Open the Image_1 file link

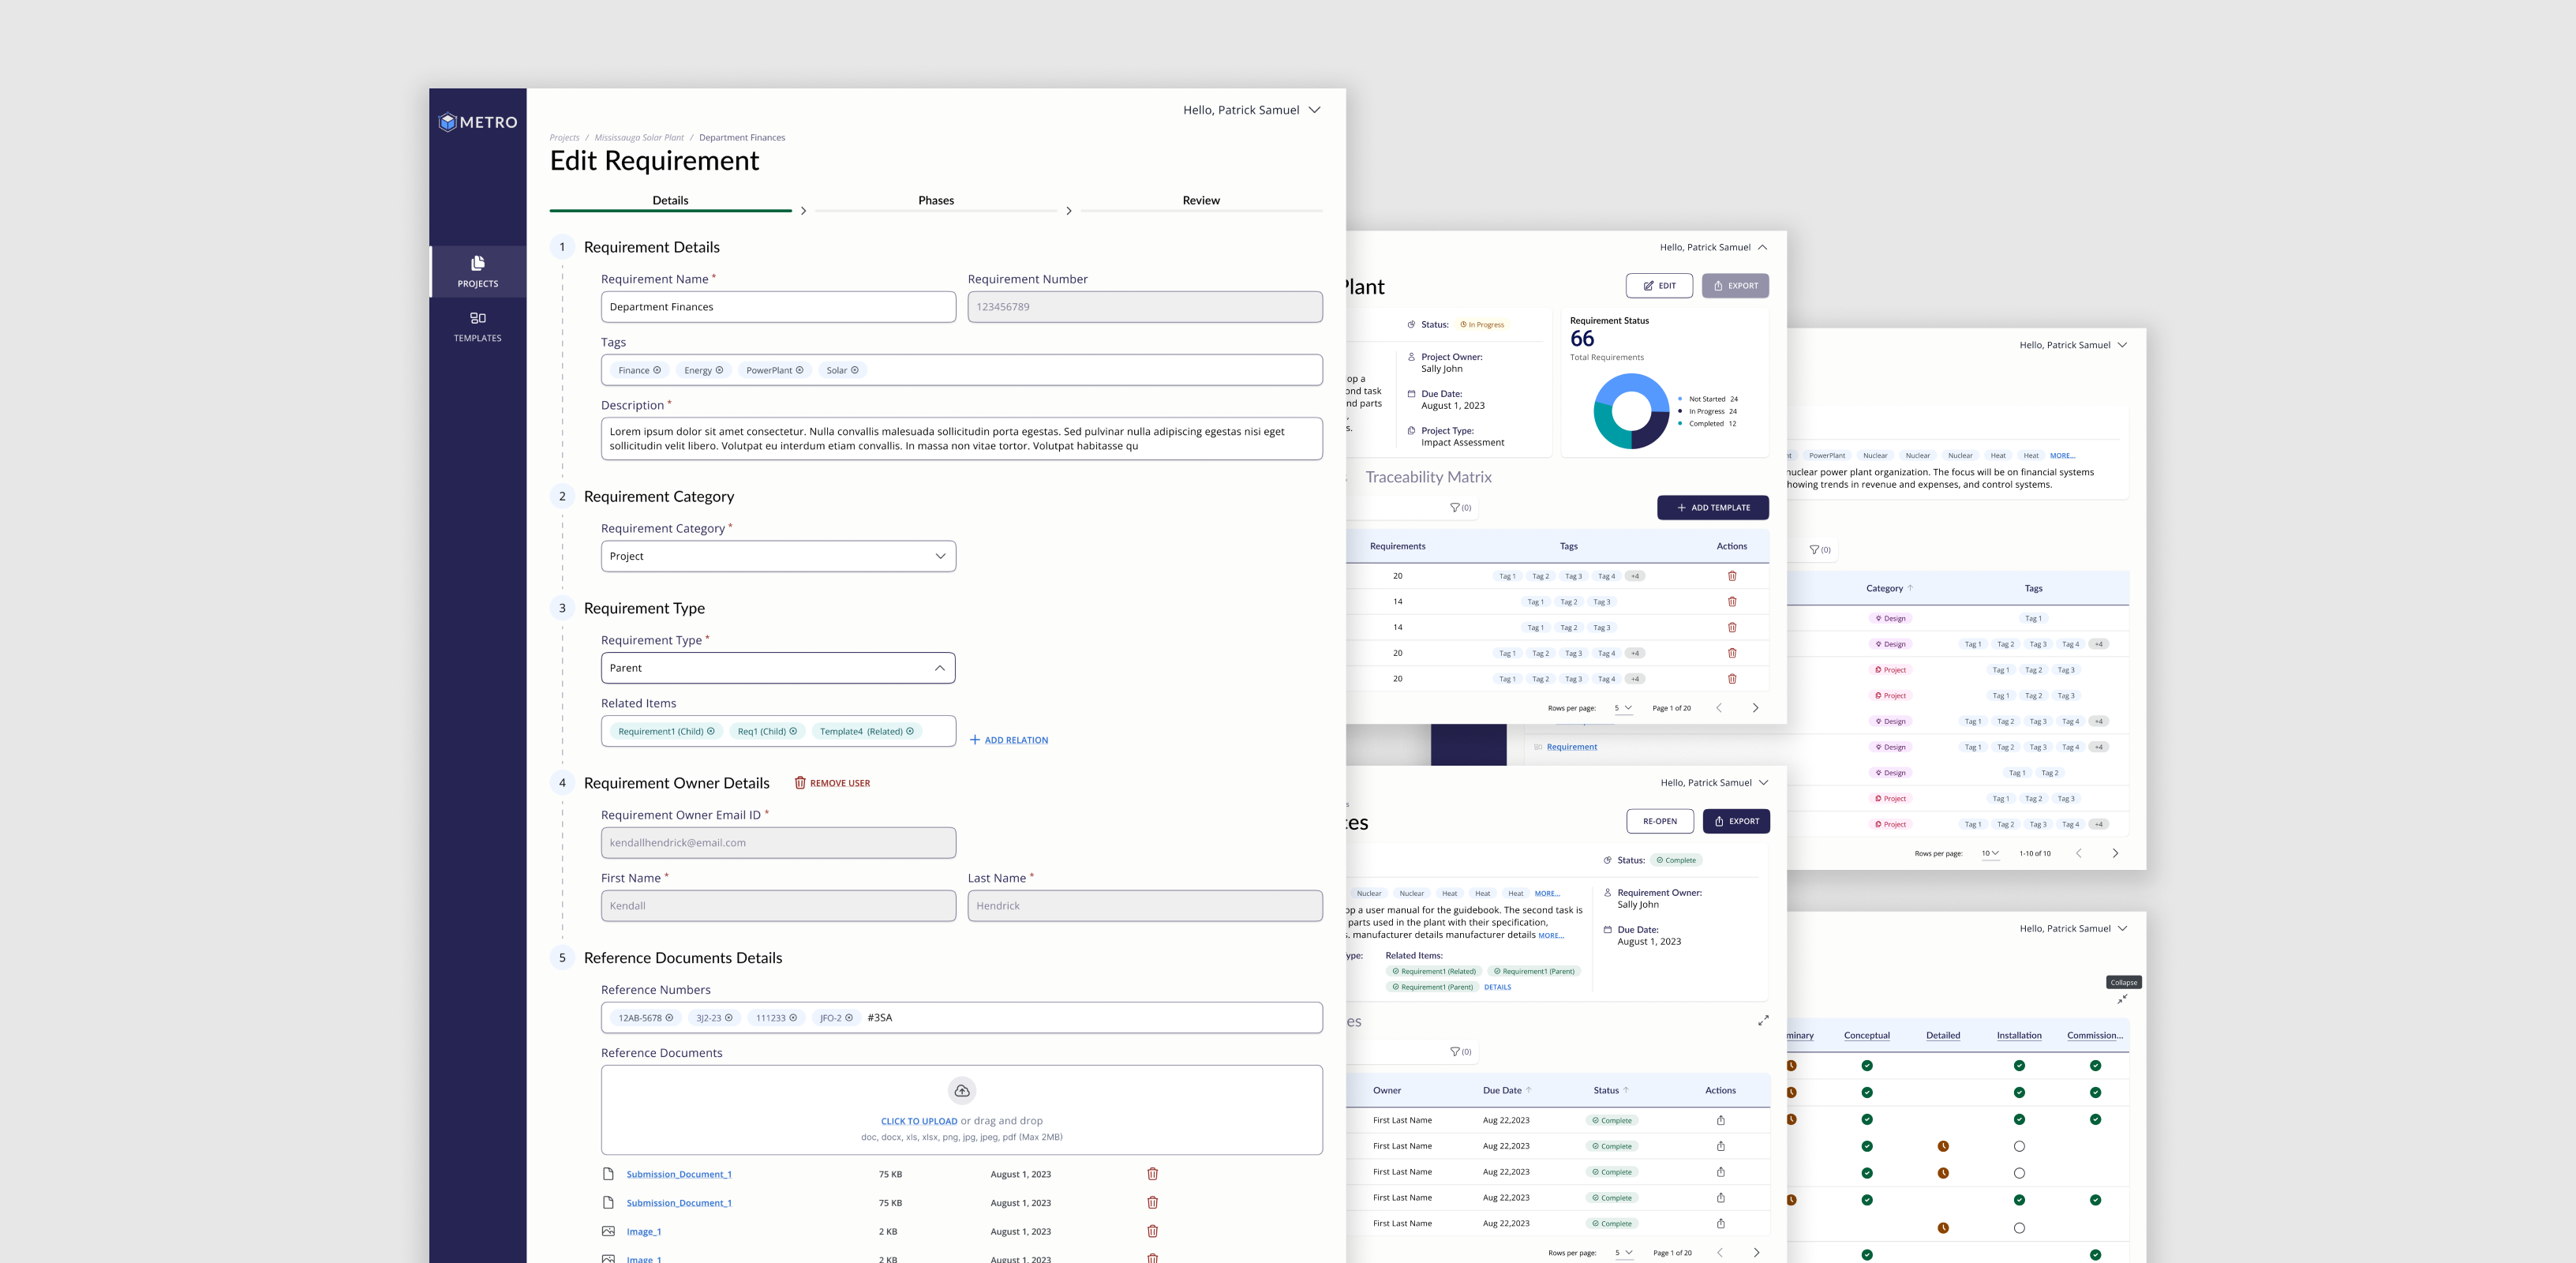(x=644, y=1231)
